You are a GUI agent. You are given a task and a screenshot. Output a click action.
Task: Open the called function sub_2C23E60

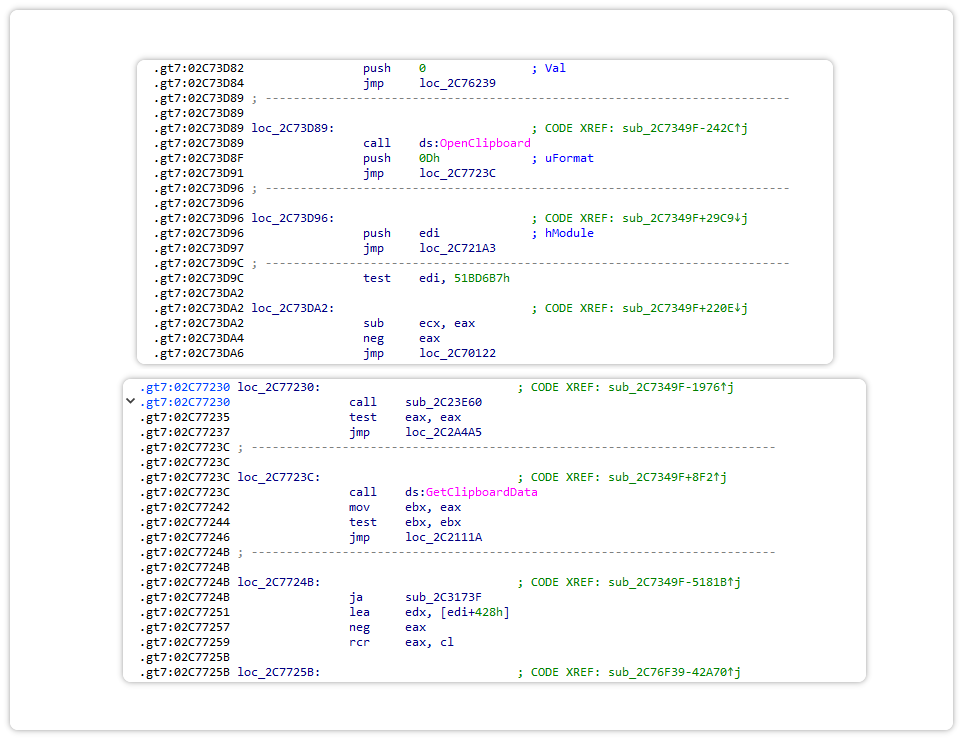(443, 402)
